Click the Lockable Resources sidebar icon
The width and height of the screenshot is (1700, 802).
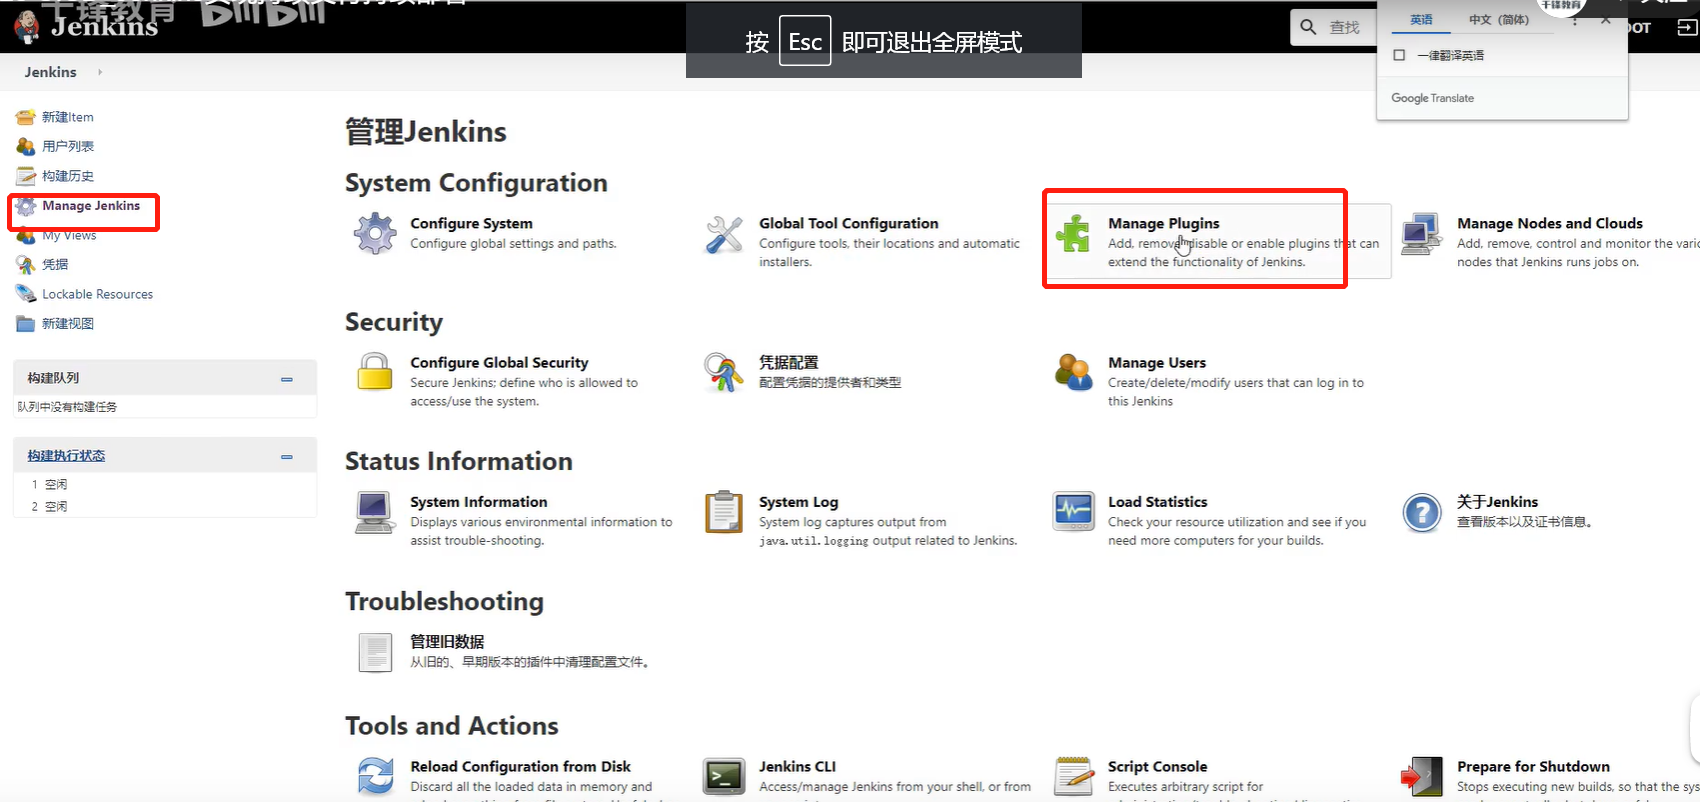[x=26, y=294]
